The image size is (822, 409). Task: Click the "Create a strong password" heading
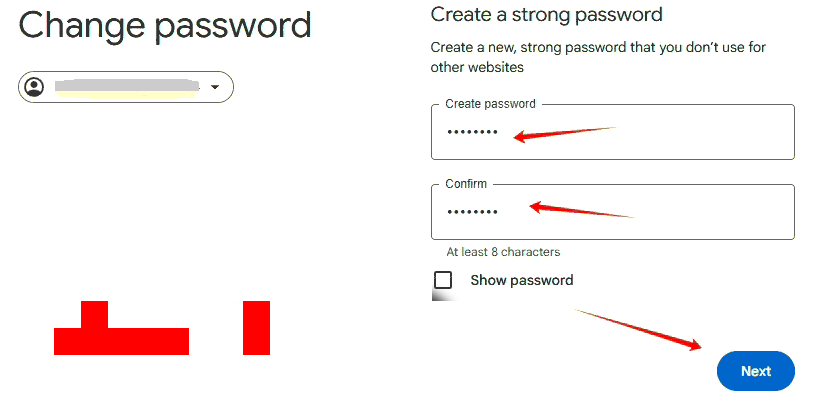pos(546,14)
